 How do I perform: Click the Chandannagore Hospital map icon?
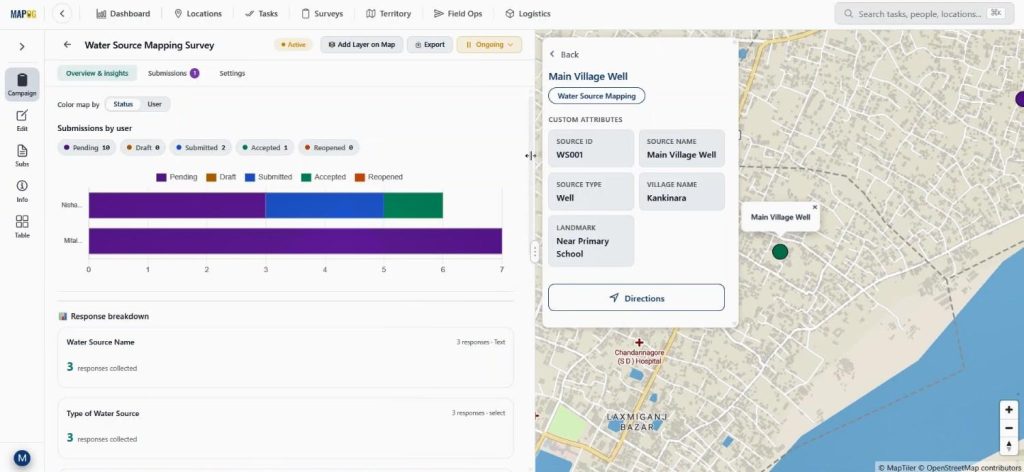(639, 343)
